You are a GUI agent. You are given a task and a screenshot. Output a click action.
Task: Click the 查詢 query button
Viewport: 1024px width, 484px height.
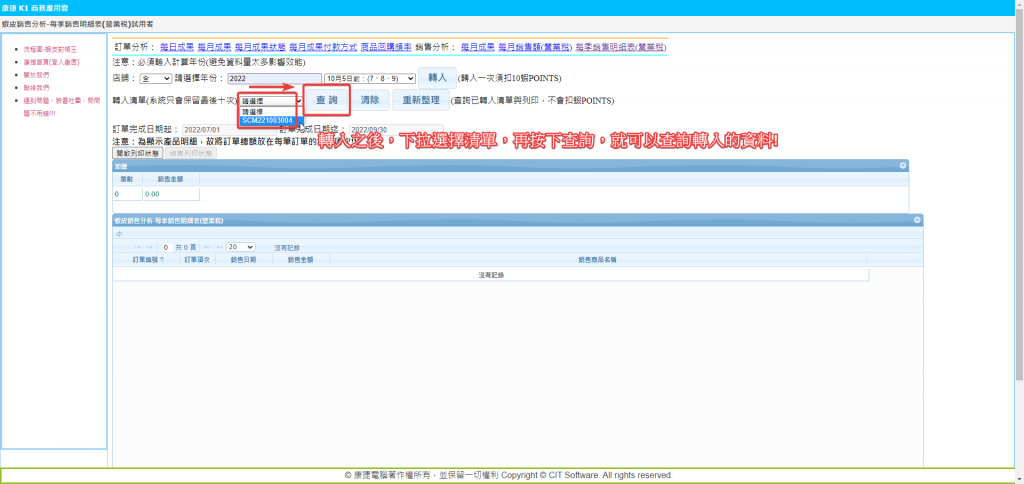[326, 100]
